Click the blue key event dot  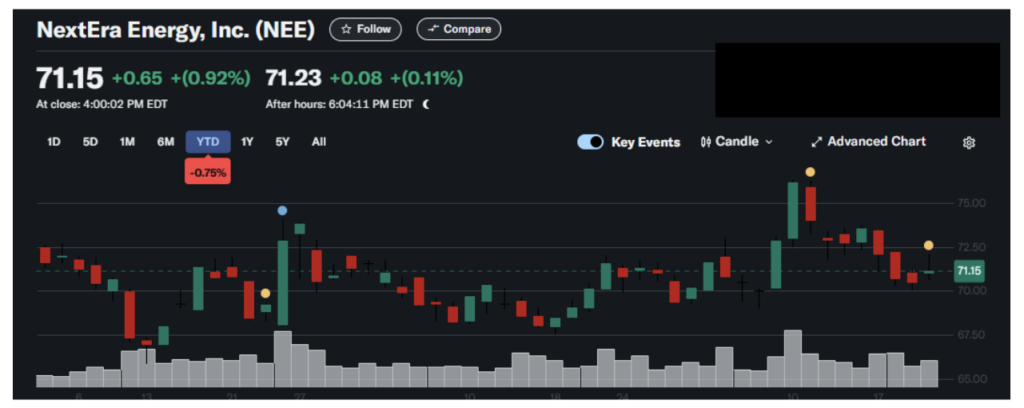[282, 210]
